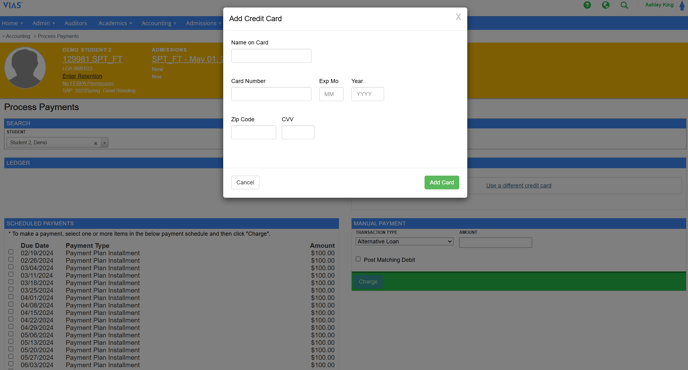Click the green help question mark icon
Screen dimensions: 688x370
[x=587, y=5]
